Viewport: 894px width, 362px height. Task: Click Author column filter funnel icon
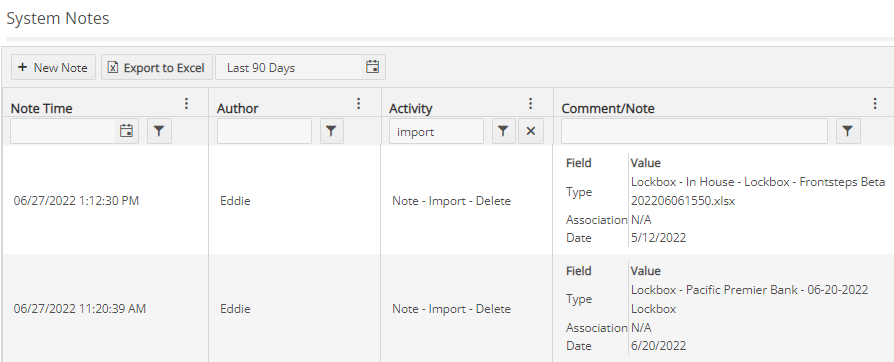point(331,131)
